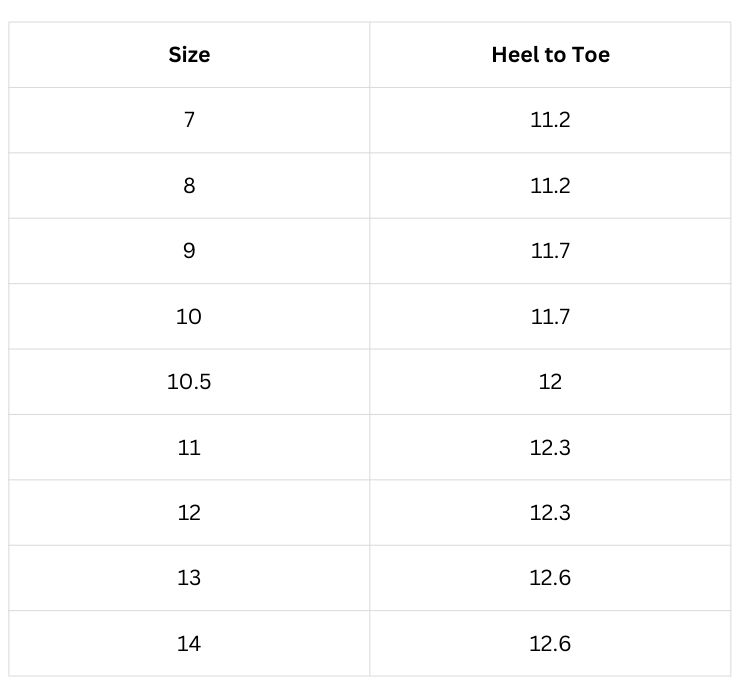Select the size 13 cell

[189, 578]
